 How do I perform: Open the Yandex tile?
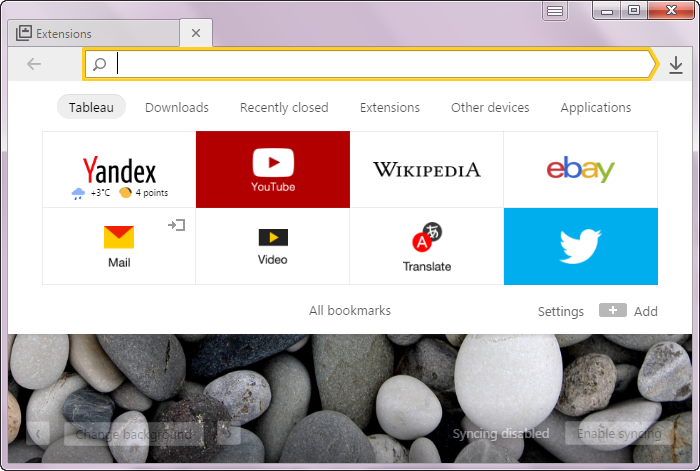tap(119, 170)
